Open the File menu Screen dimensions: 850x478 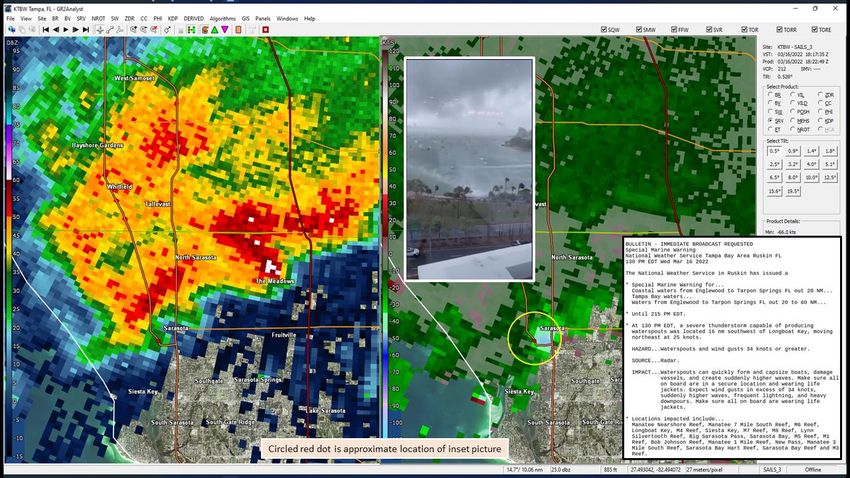click(x=11, y=18)
